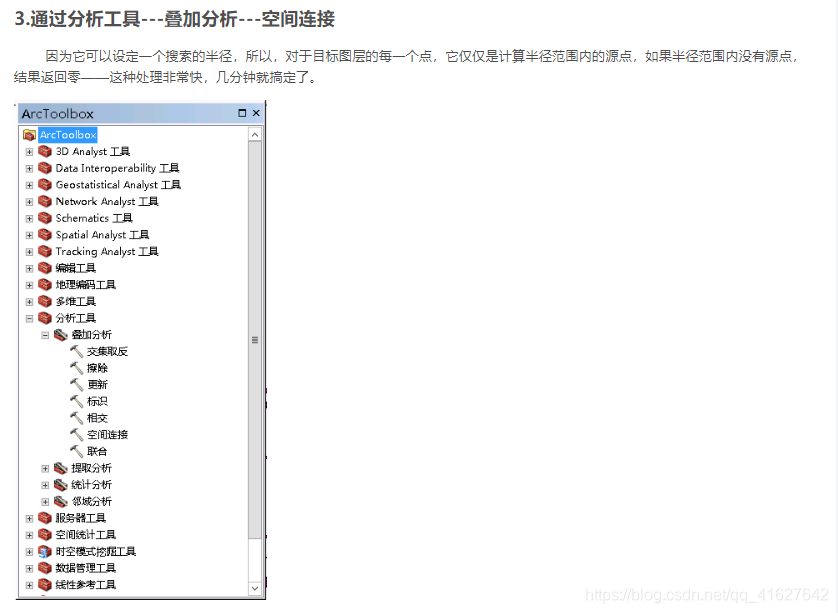
Task: Click the scroll down arrow in ArcToolbox
Action: coord(255,588)
